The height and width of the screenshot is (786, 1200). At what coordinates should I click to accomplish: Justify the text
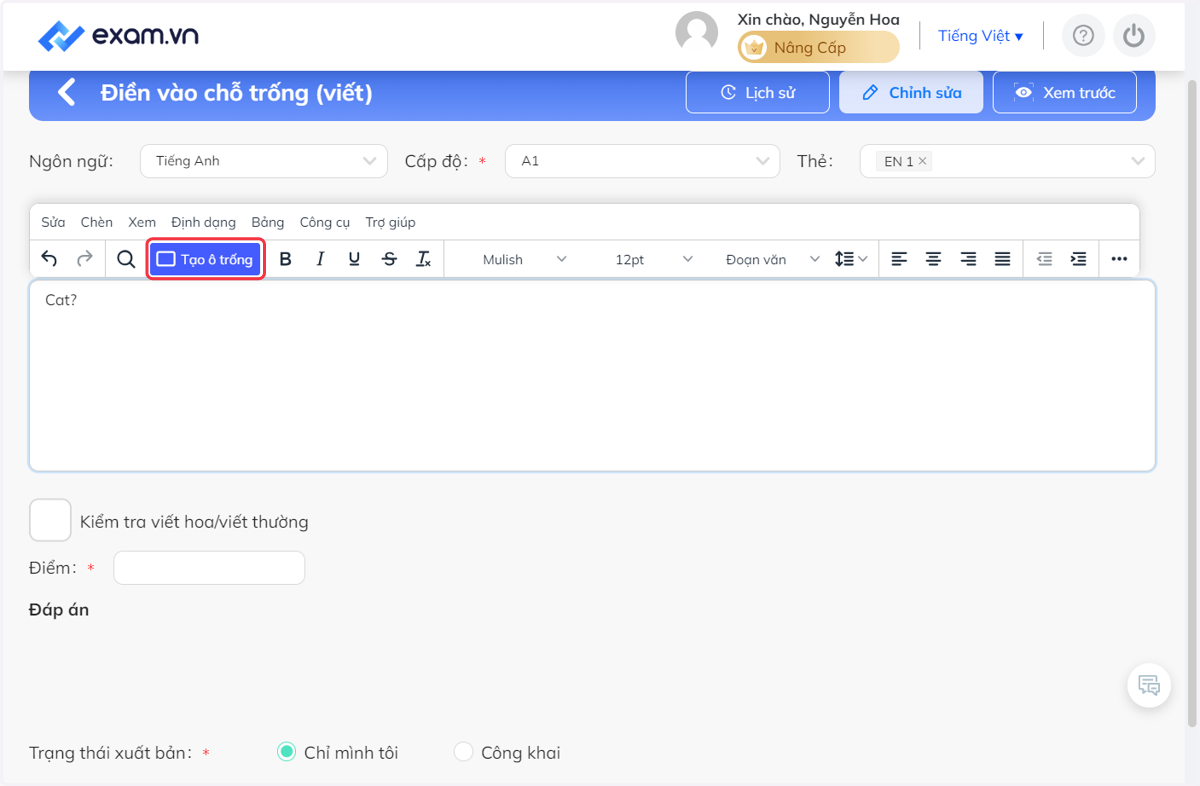(1002, 259)
